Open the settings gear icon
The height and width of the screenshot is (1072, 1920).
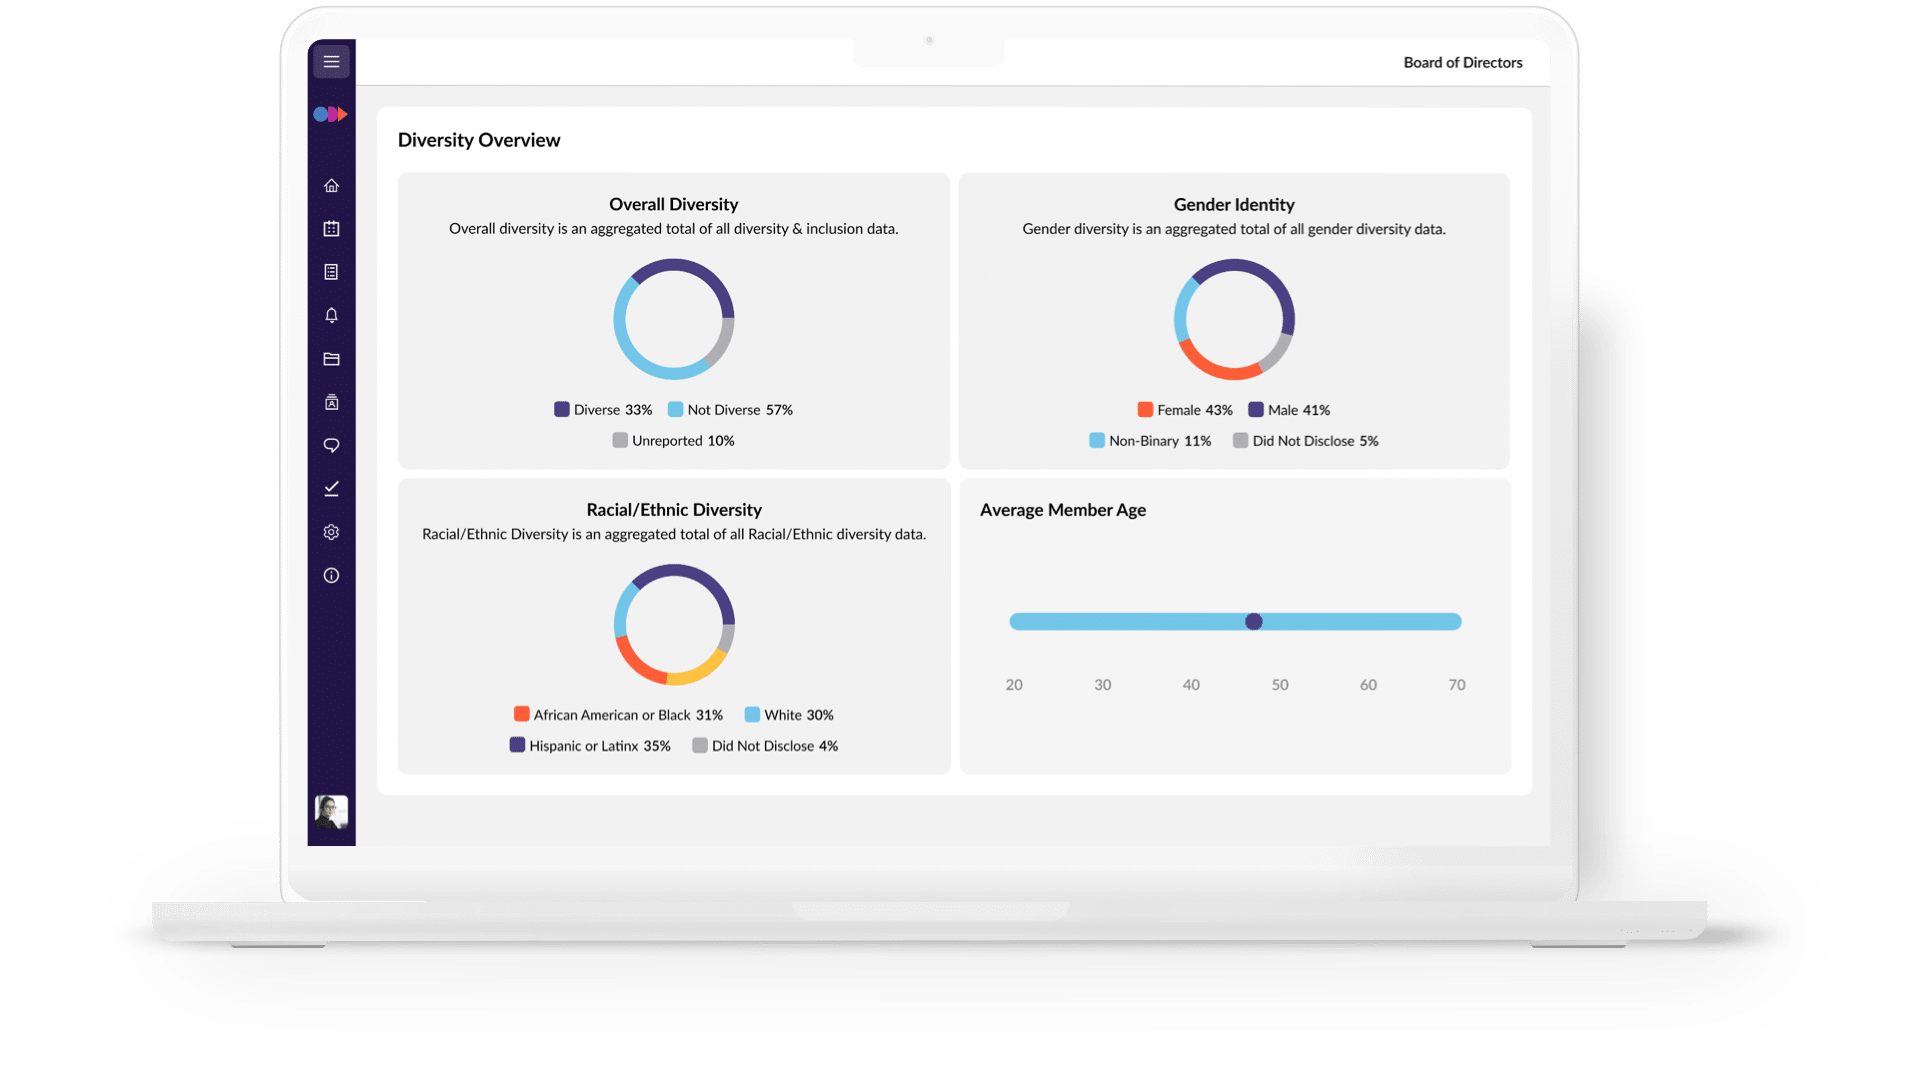(x=331, y=532)
